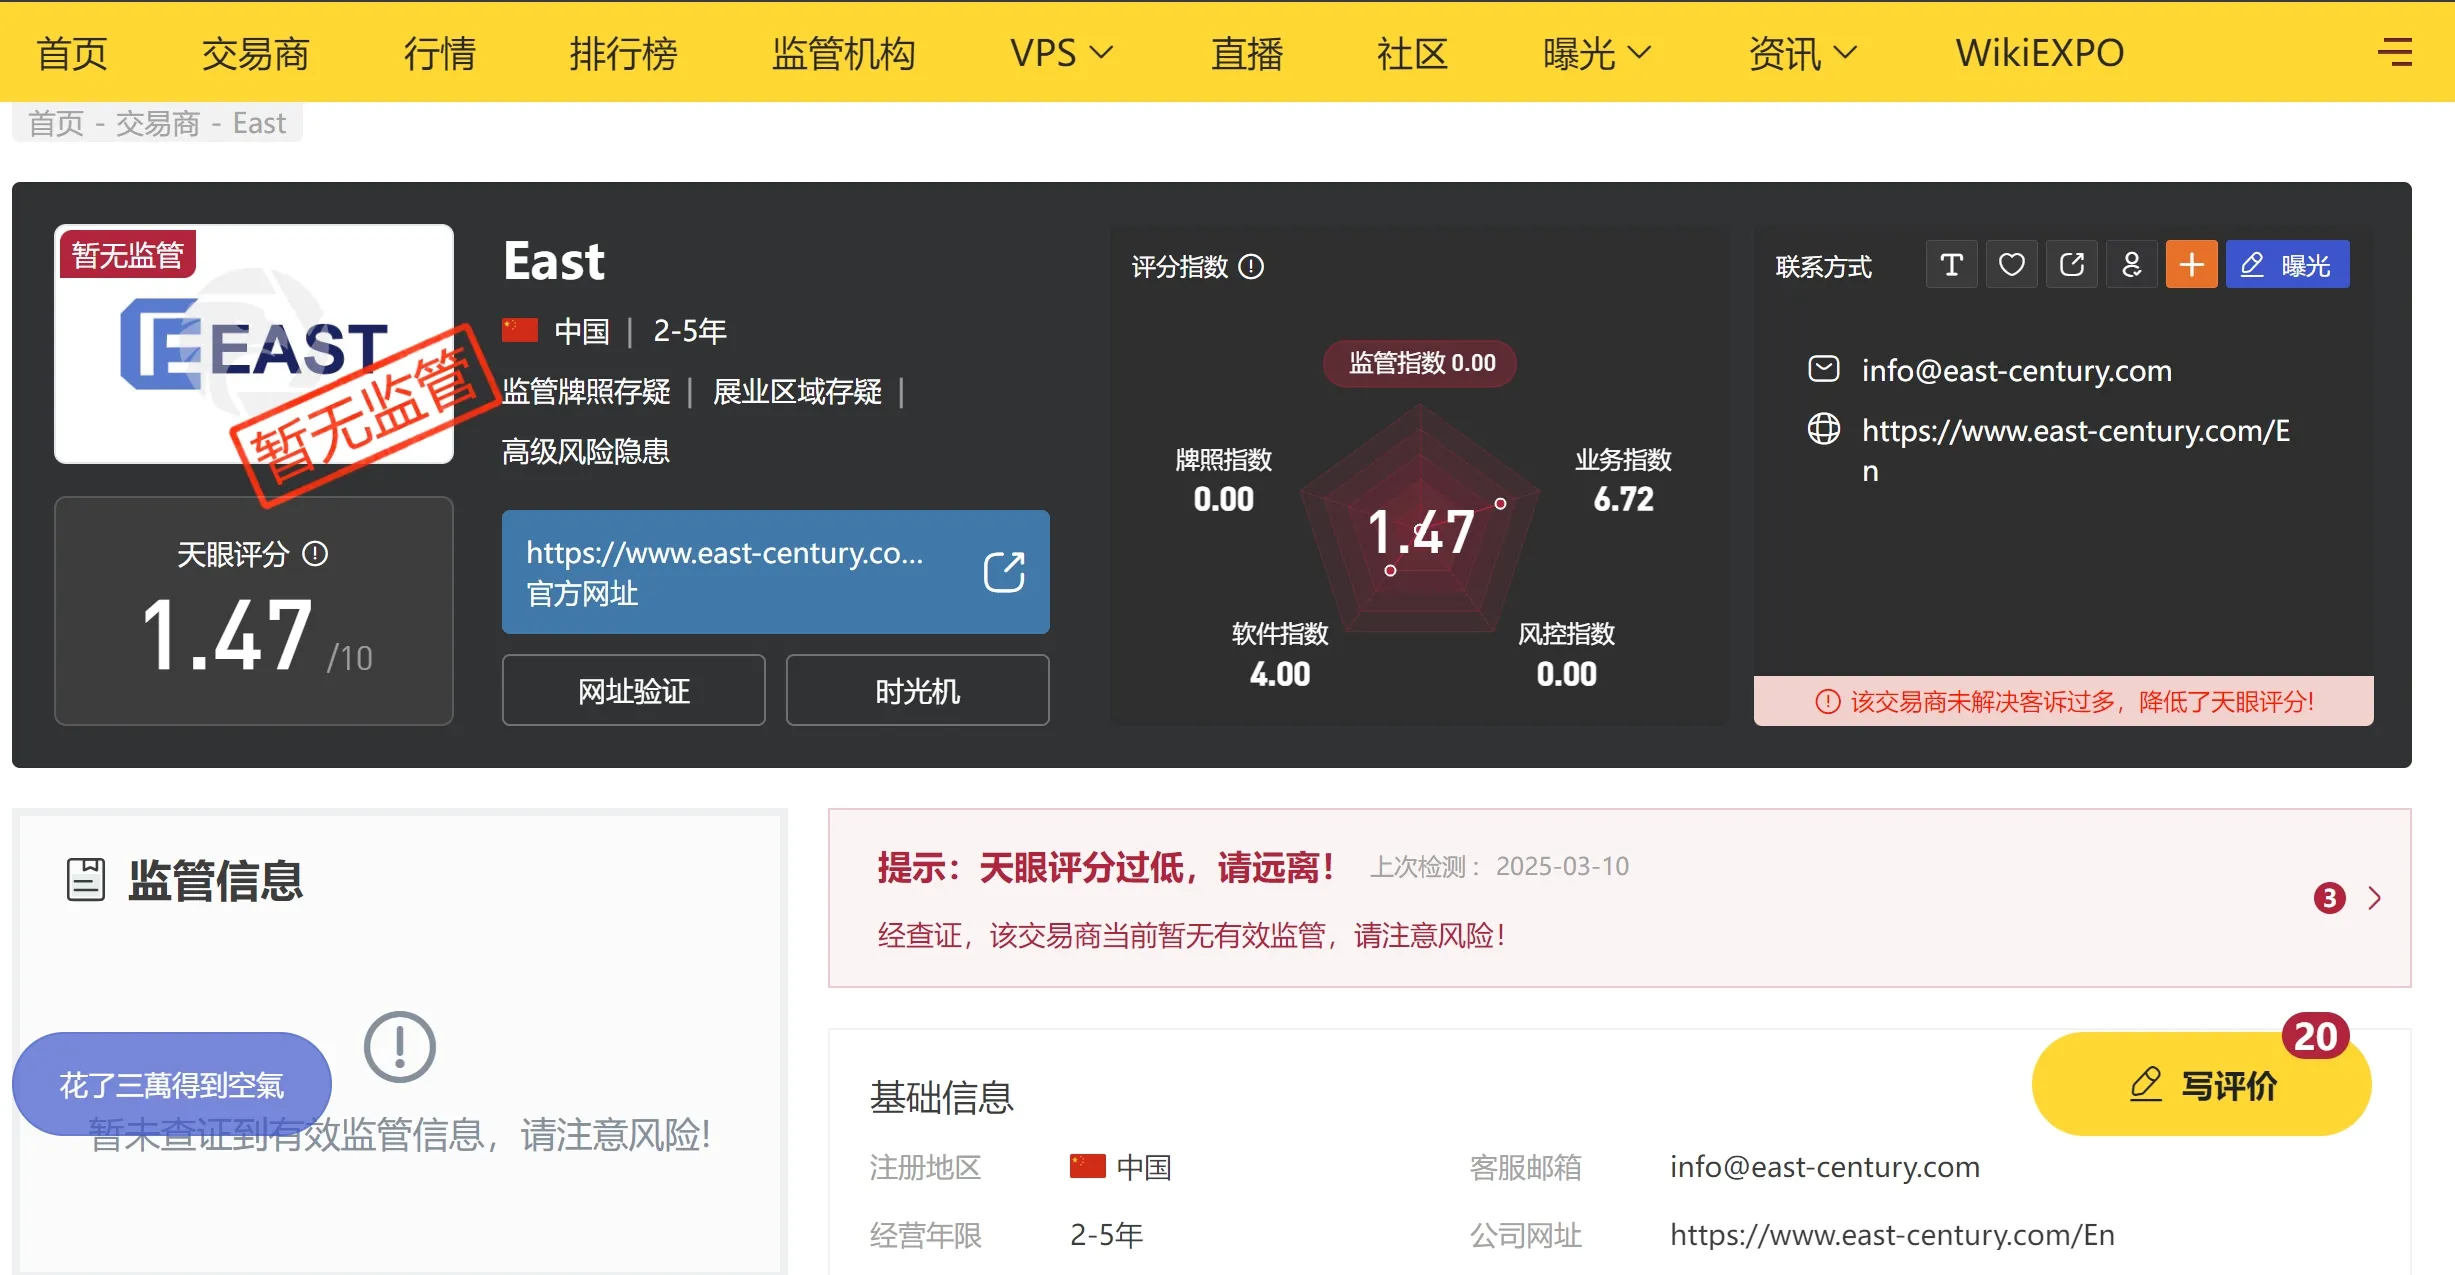Click the 暂无监管 red tag on logo
Image resolution: width=2455 pixels, height=1275 pixels.
point(128,254)
